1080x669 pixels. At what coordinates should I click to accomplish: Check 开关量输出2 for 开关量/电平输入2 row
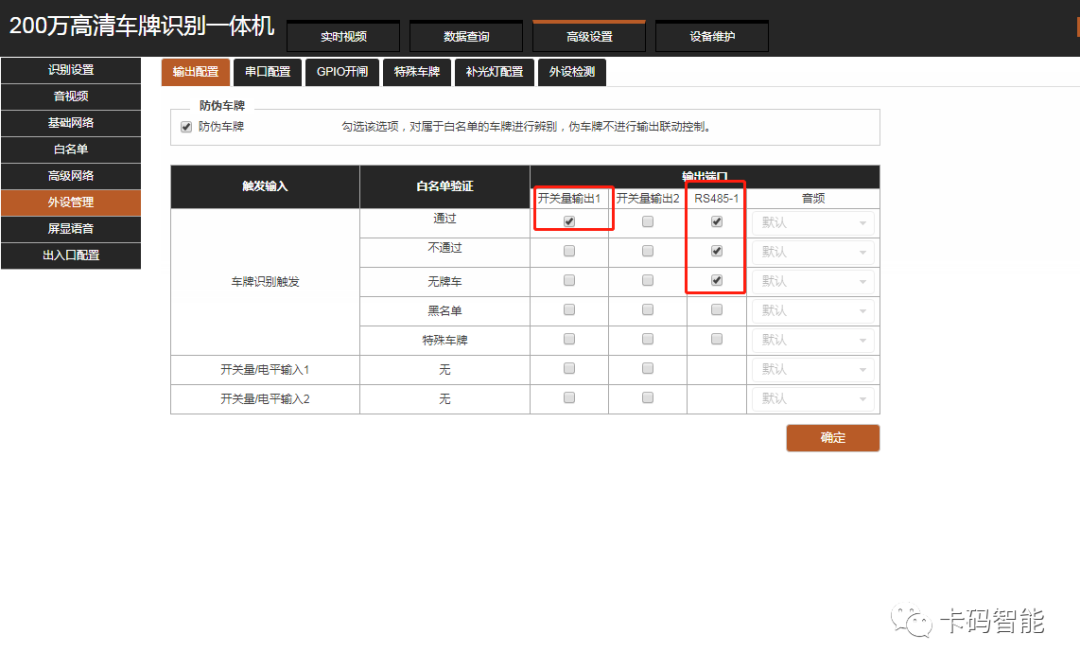coord(647,398)
